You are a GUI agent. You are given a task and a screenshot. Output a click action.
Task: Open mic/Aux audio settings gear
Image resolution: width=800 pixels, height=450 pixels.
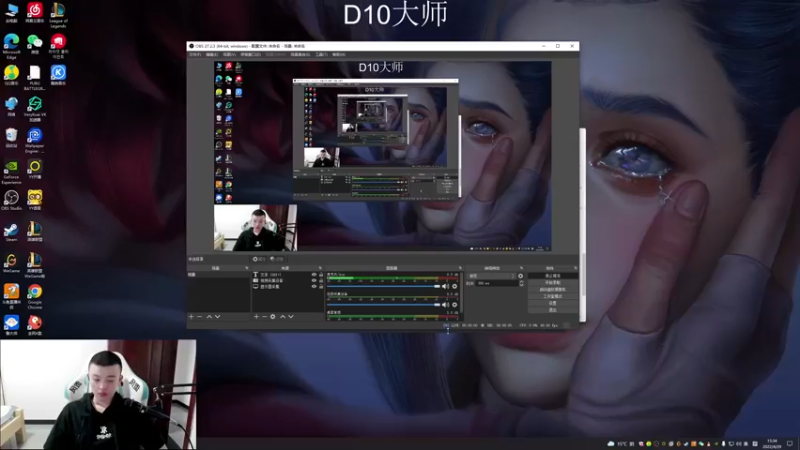tap(455, 286)
